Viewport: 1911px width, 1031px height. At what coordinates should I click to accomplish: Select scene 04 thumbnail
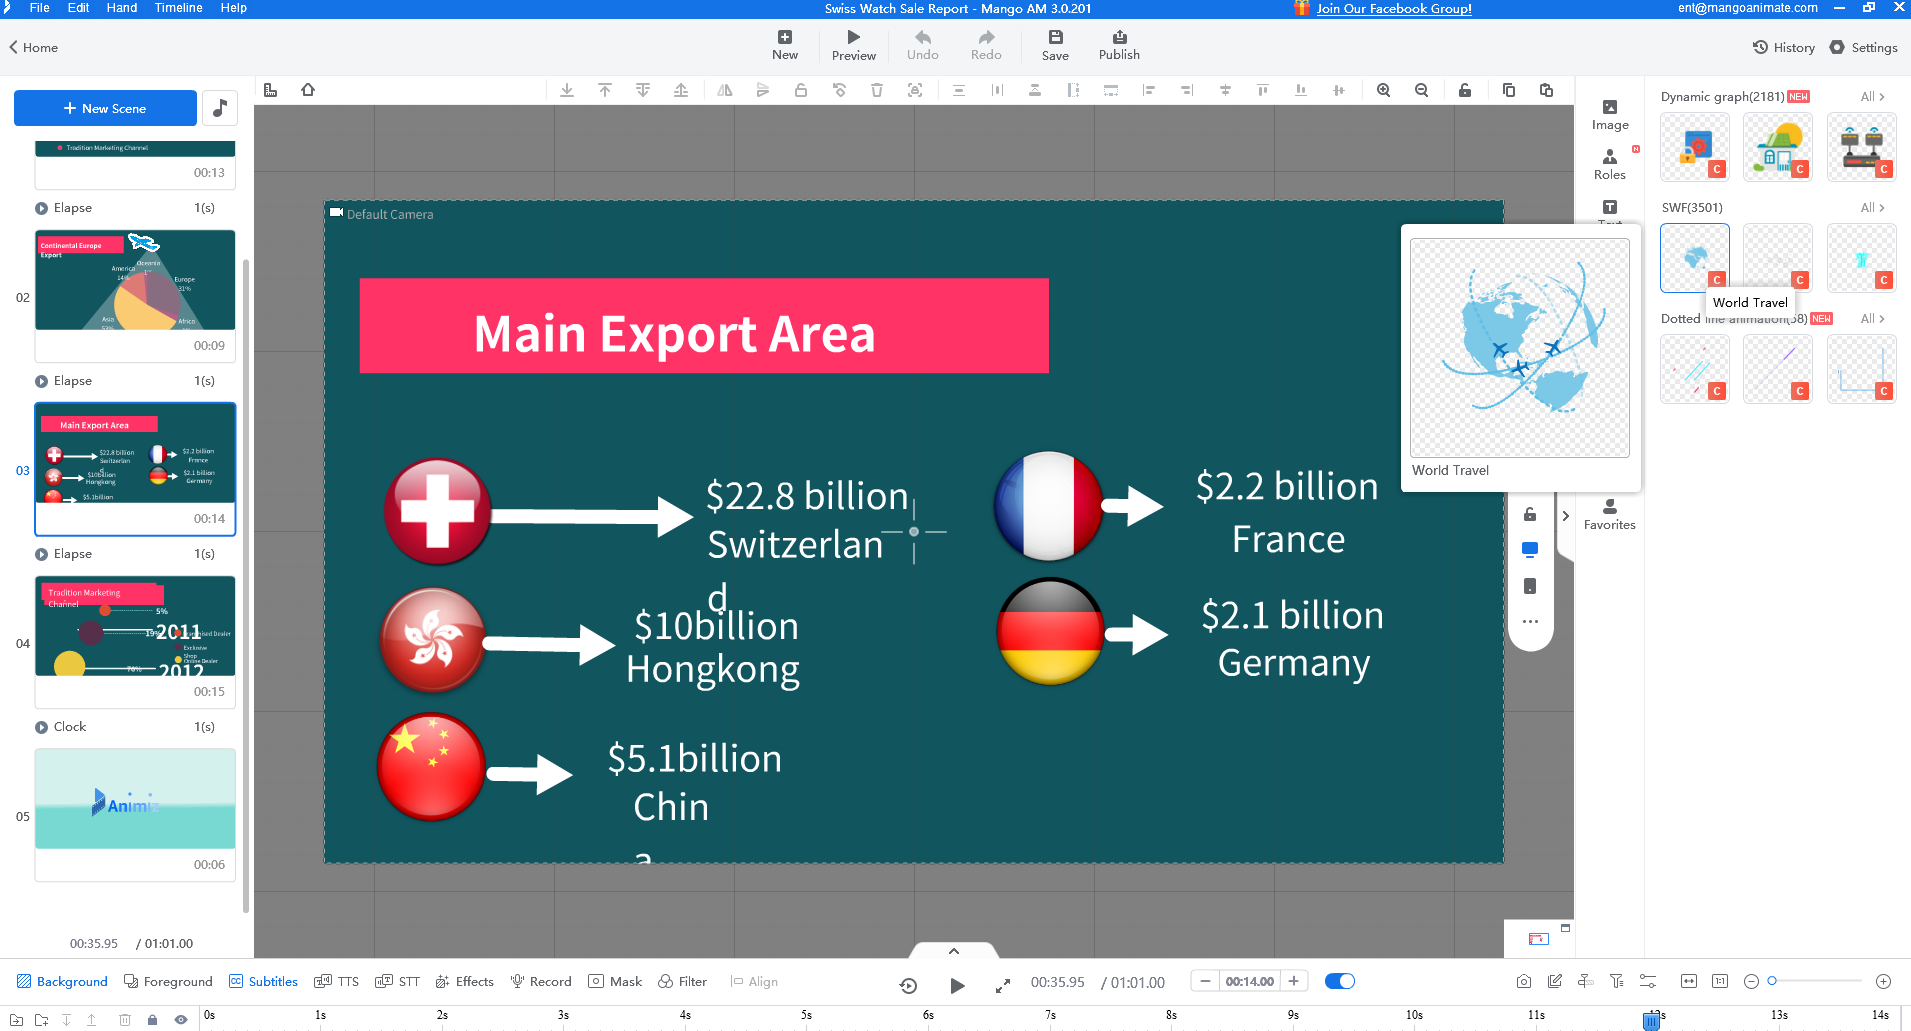pos(135,626)
